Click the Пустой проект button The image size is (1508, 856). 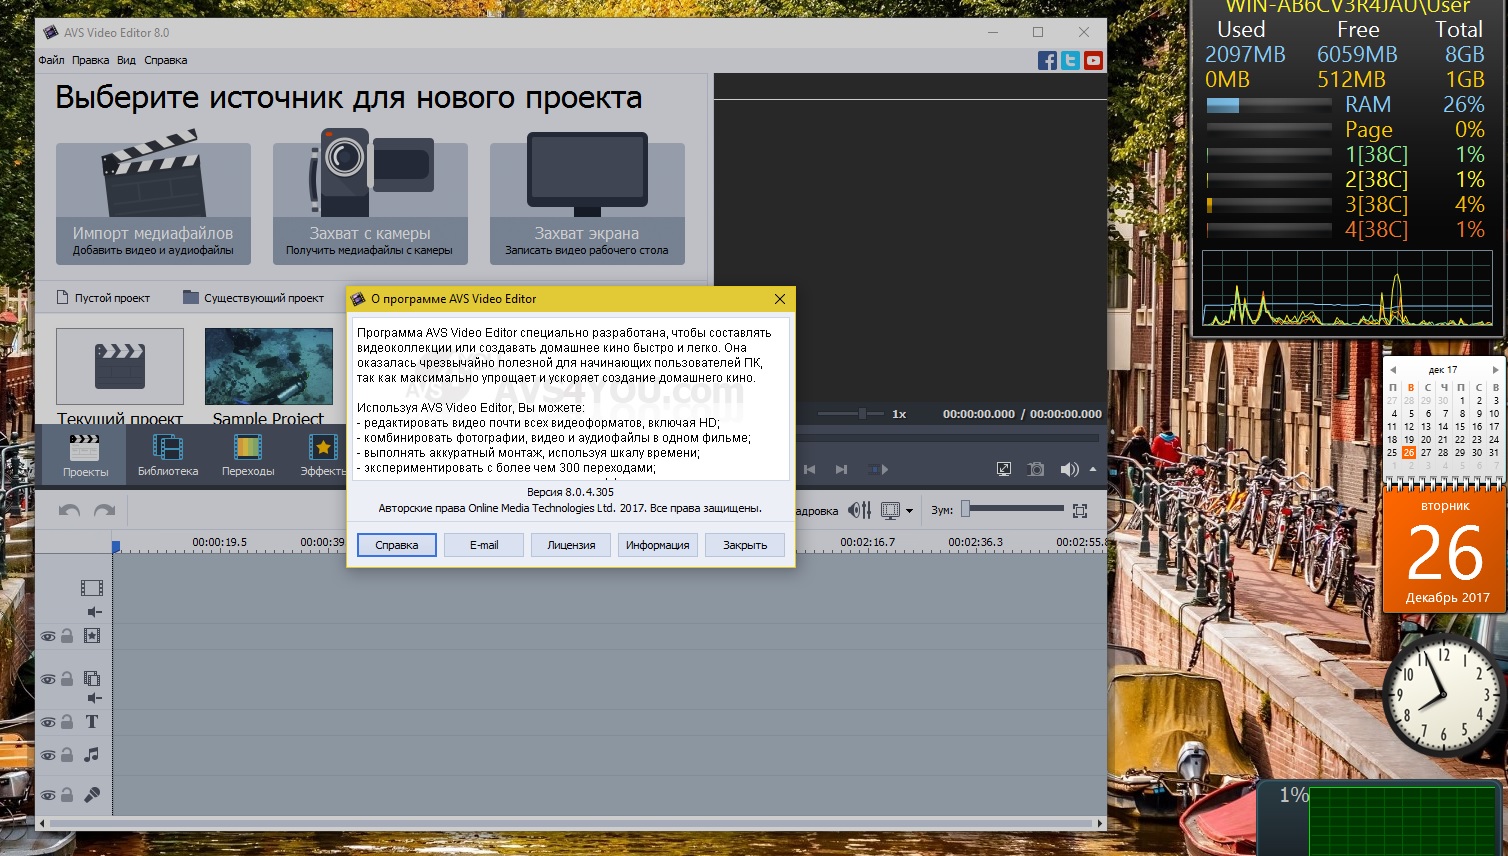tap(103, 298)
